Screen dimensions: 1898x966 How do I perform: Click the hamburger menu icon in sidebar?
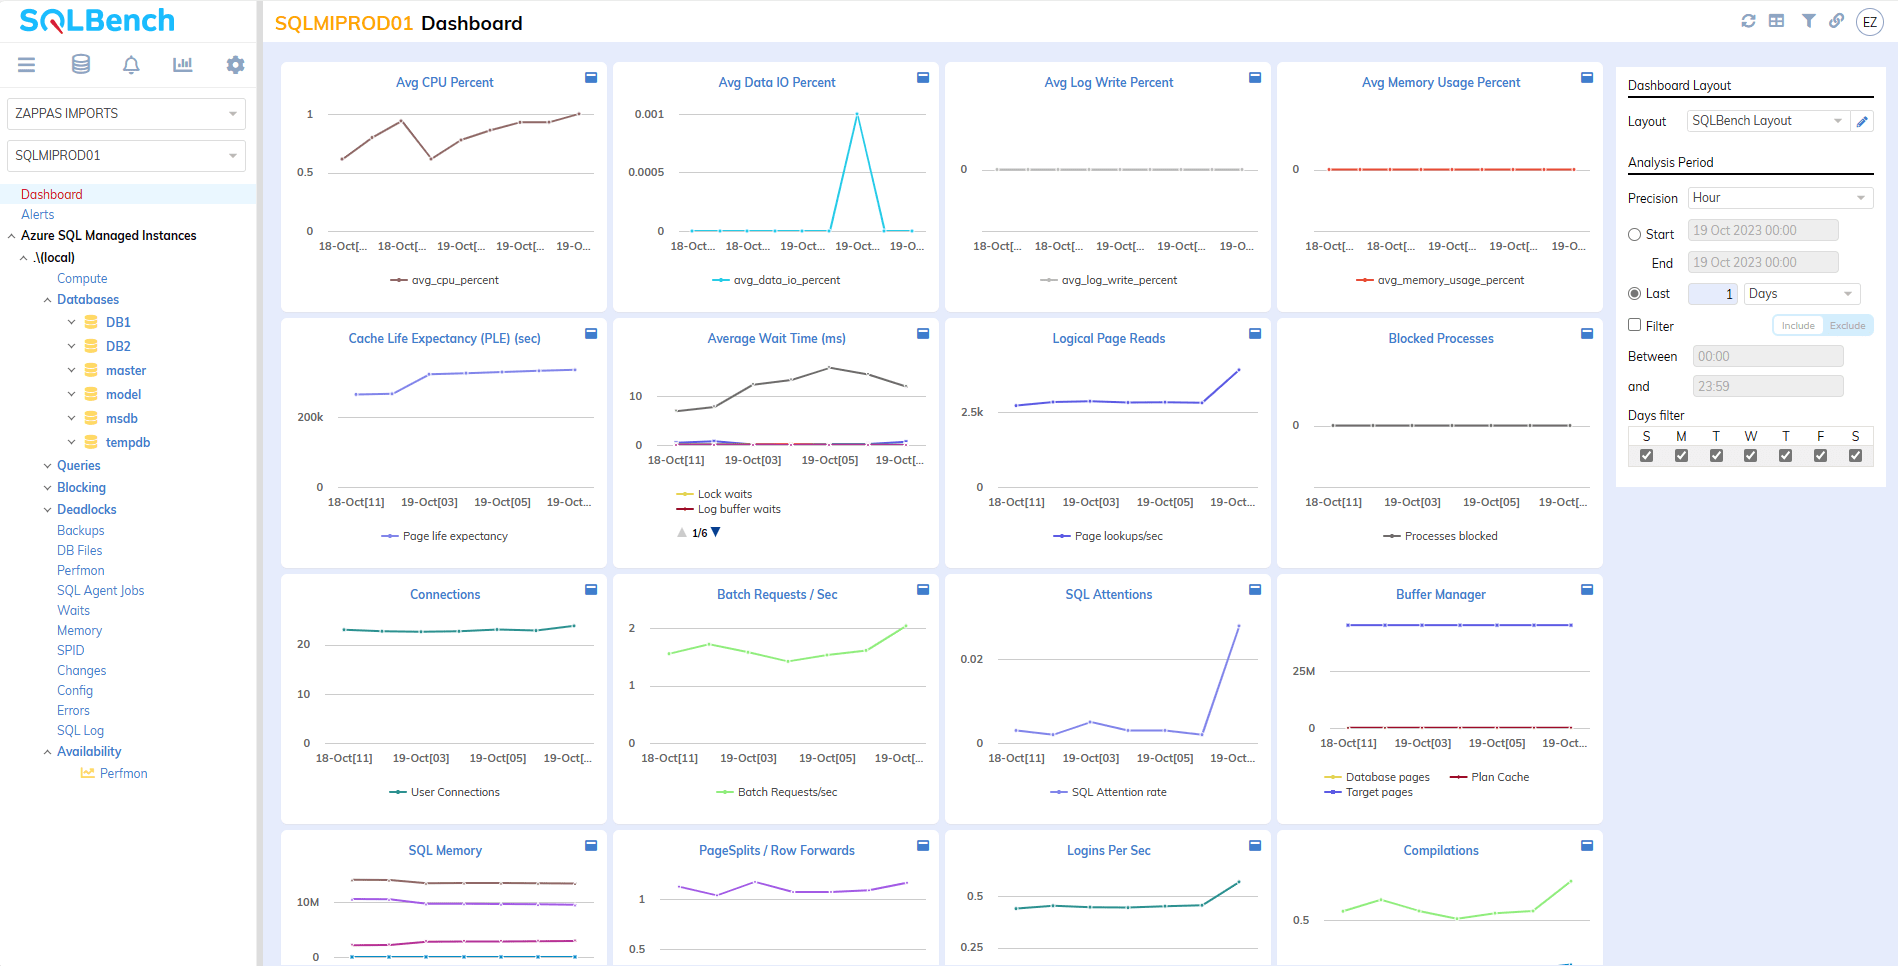pos(27,65)
